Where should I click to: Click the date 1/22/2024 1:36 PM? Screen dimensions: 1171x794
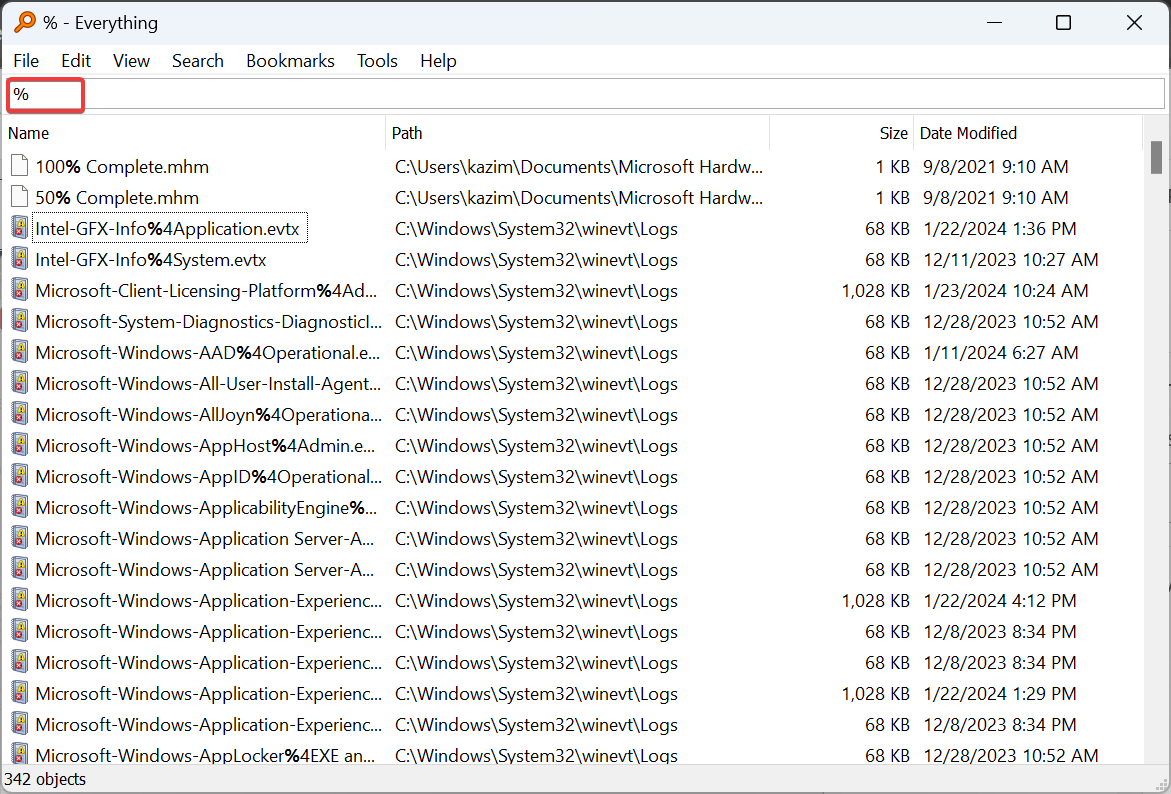point(1000,229)
